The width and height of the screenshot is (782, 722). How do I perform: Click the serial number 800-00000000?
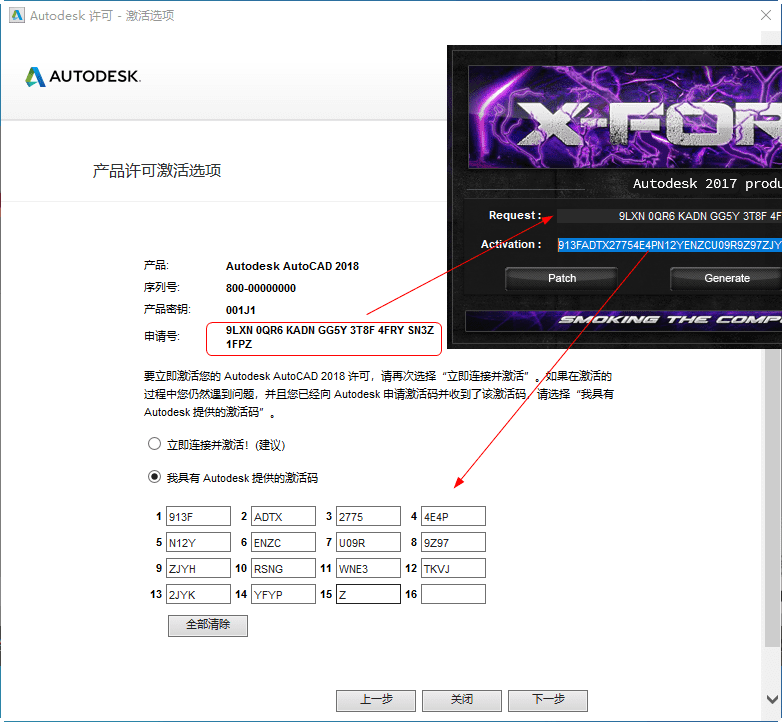[261, 288]
